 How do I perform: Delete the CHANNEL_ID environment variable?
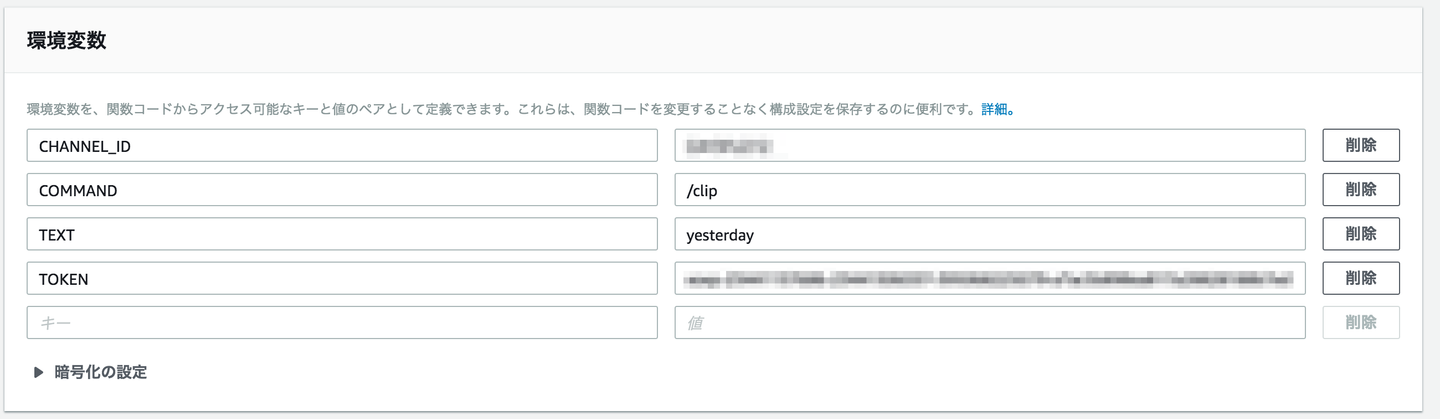1360,146
